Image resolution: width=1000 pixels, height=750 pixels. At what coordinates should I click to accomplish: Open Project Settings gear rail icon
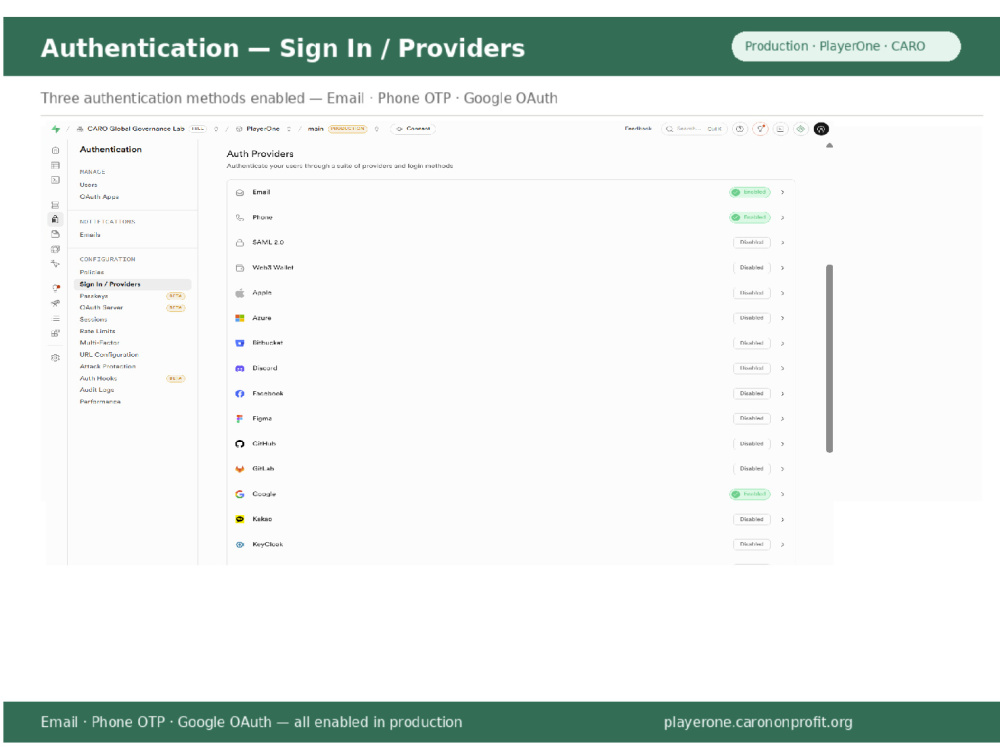[55, 358]
